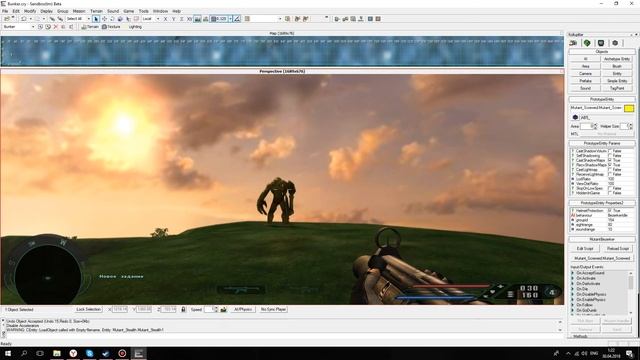Image resolution: width=640 pixels, height=360 pixels.
Task: Click the Undo icon in the main toolbar
Action: pyautogui.click(x=24, y=19)
